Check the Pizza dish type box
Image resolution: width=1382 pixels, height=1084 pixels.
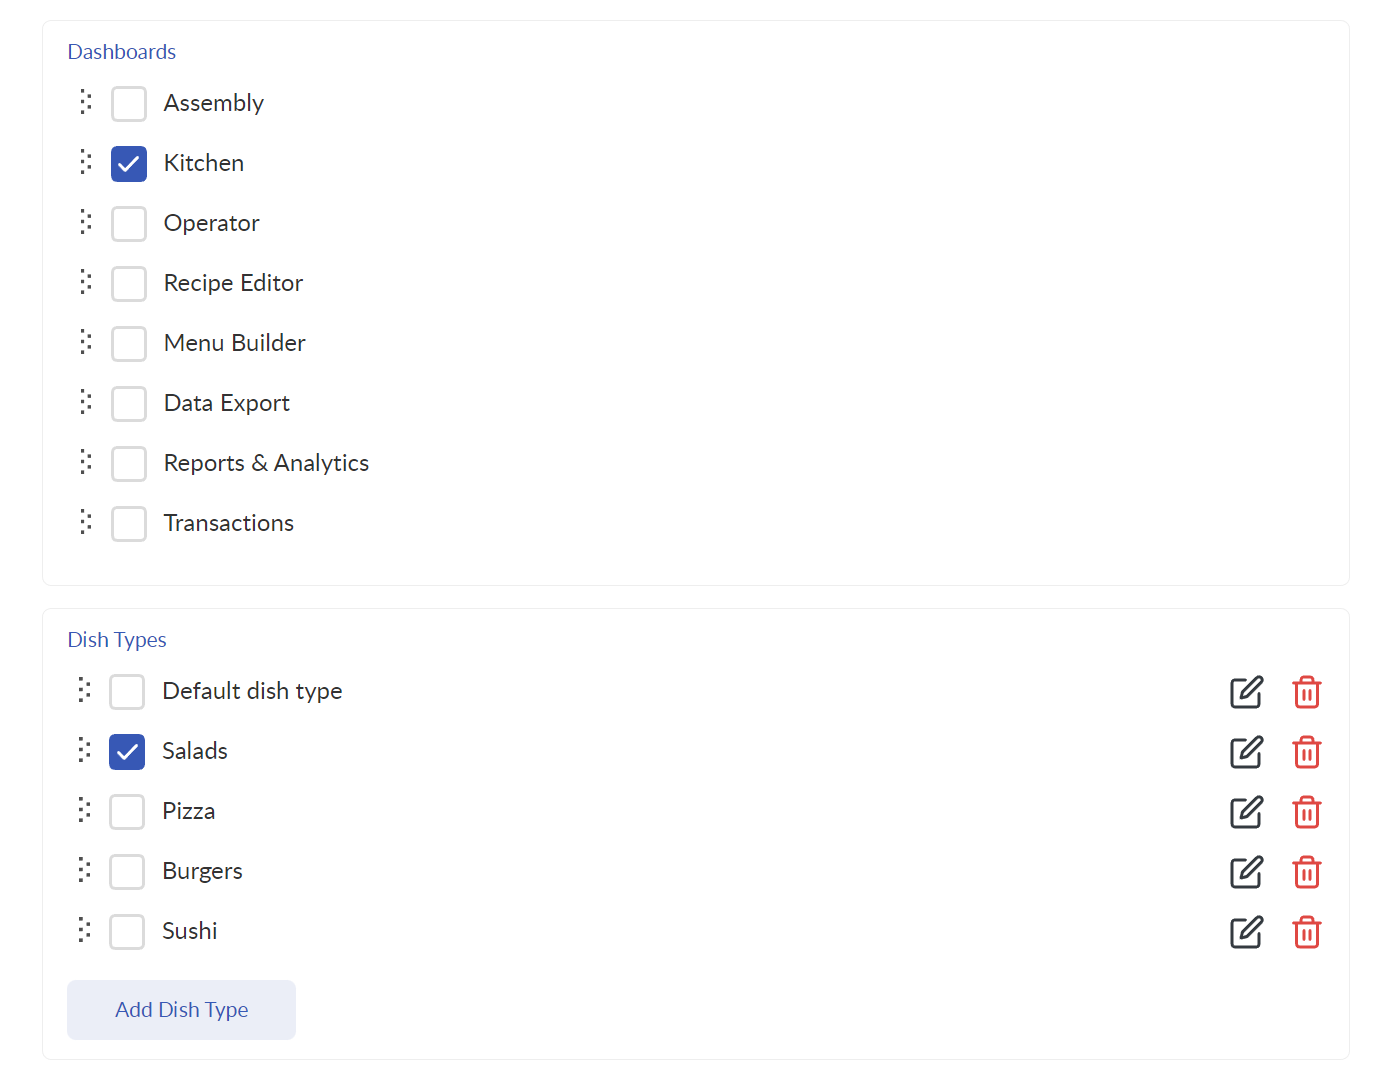pos(127,812)
